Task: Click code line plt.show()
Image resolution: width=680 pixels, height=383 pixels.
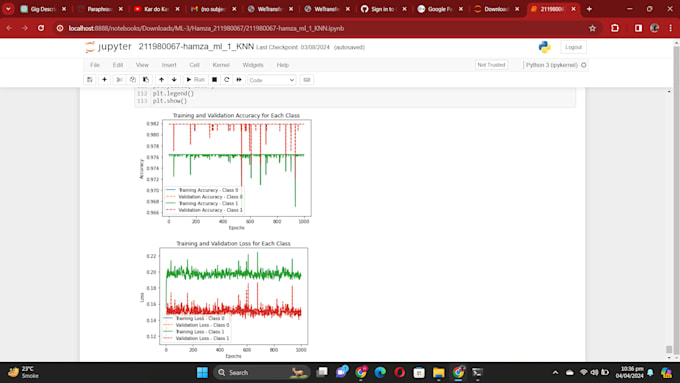Action: tap(170, 101)
